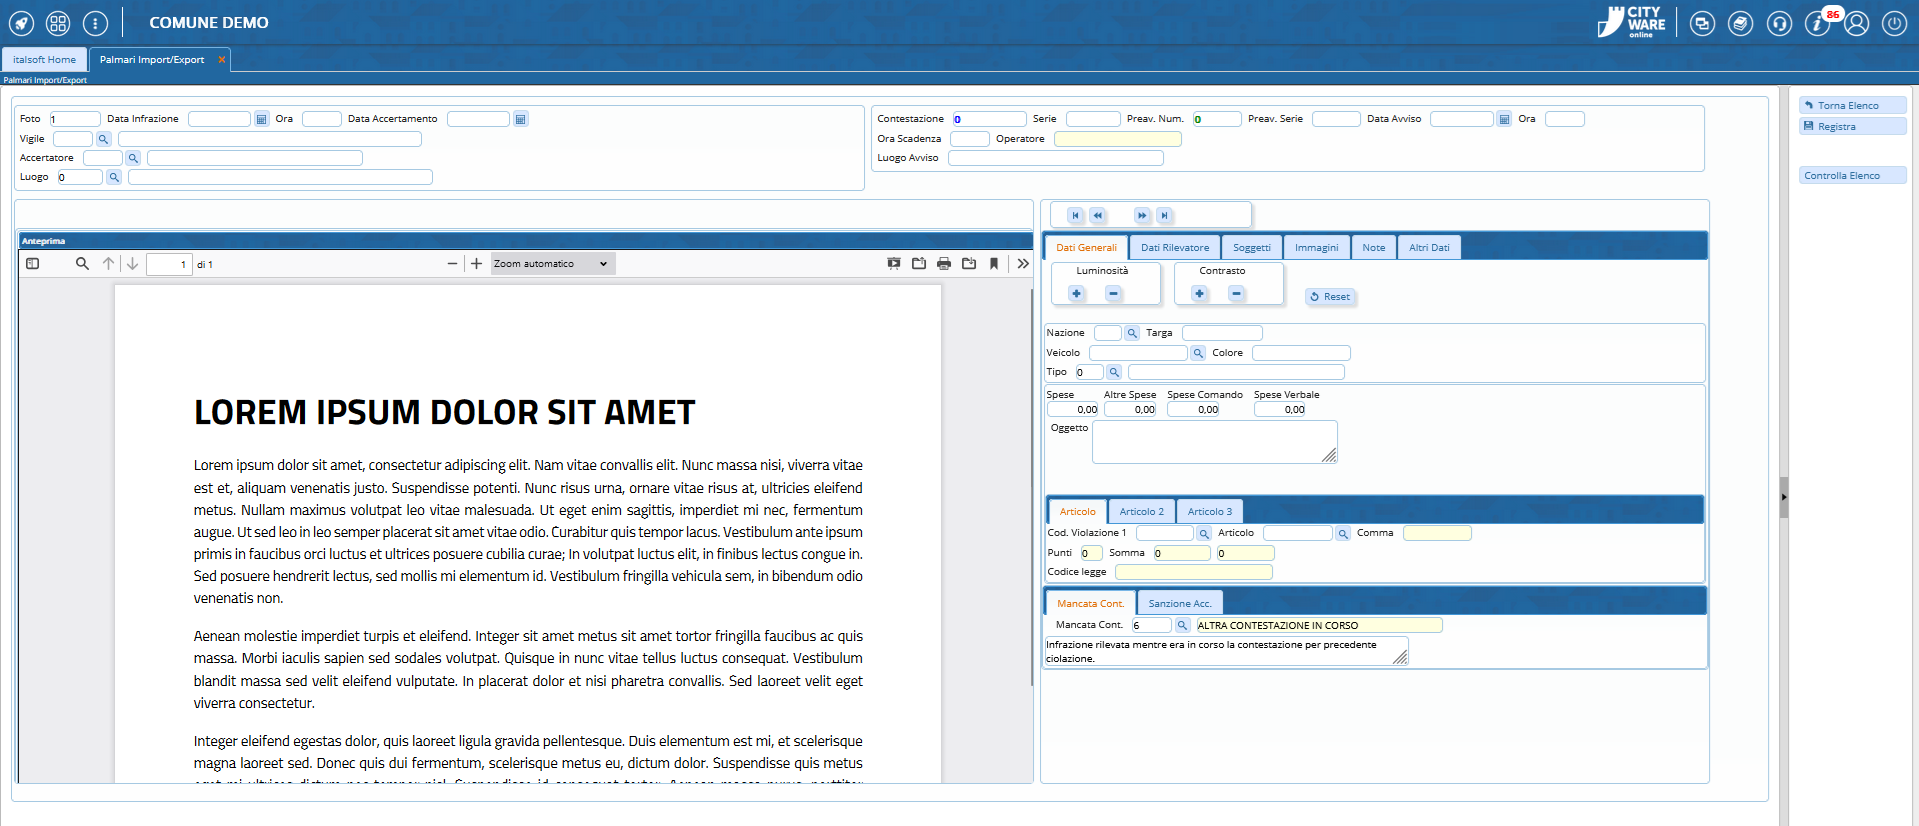The width and height of the screenshot is (1919, 826).
Task: Toggle the PDF sidebar panel
Action: (33, 264)
